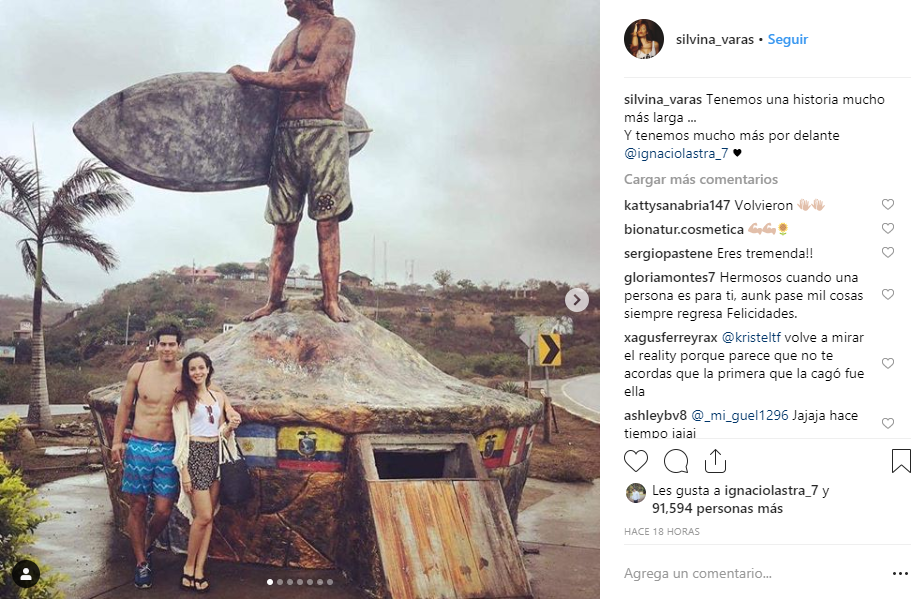Open the @ignaciolastra_7 mention in caption
The width and height of the screenshot is (918, 599).
(676, 153)
